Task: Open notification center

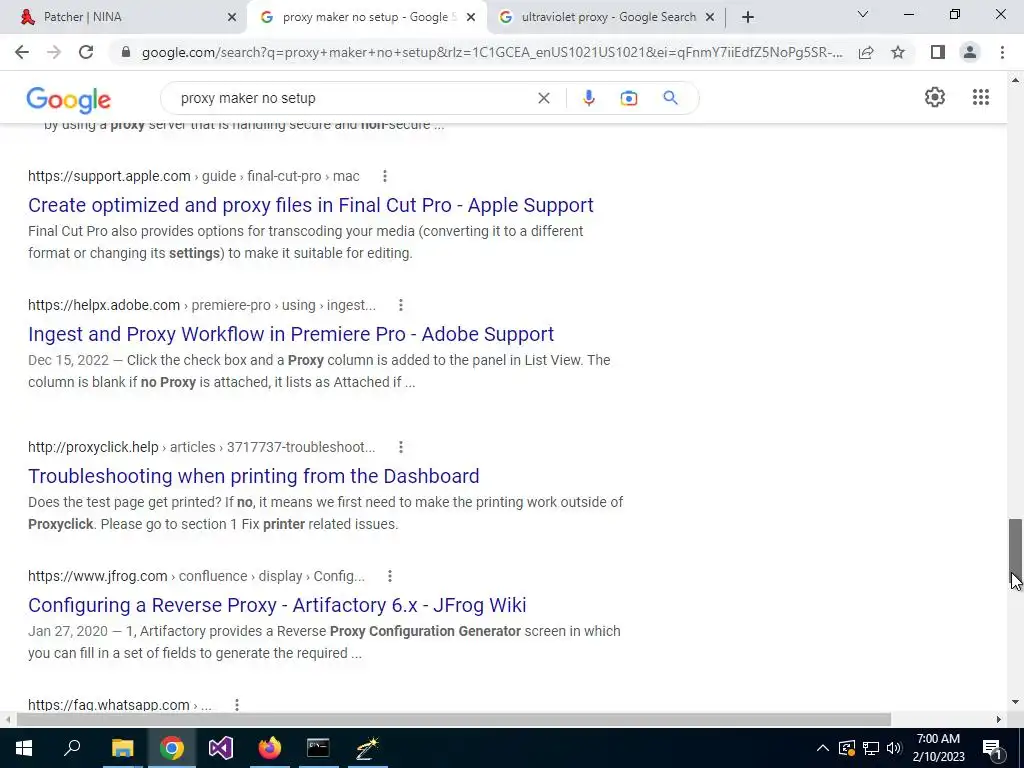Action: (x=992, y=748)
